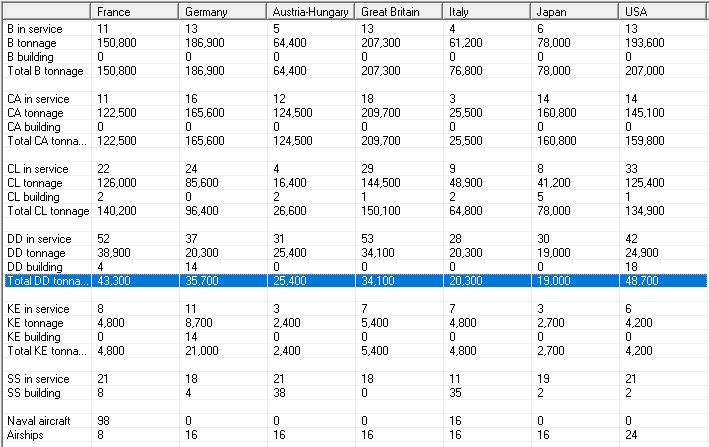Click USA DD building value 18

(x=632, y=267)
